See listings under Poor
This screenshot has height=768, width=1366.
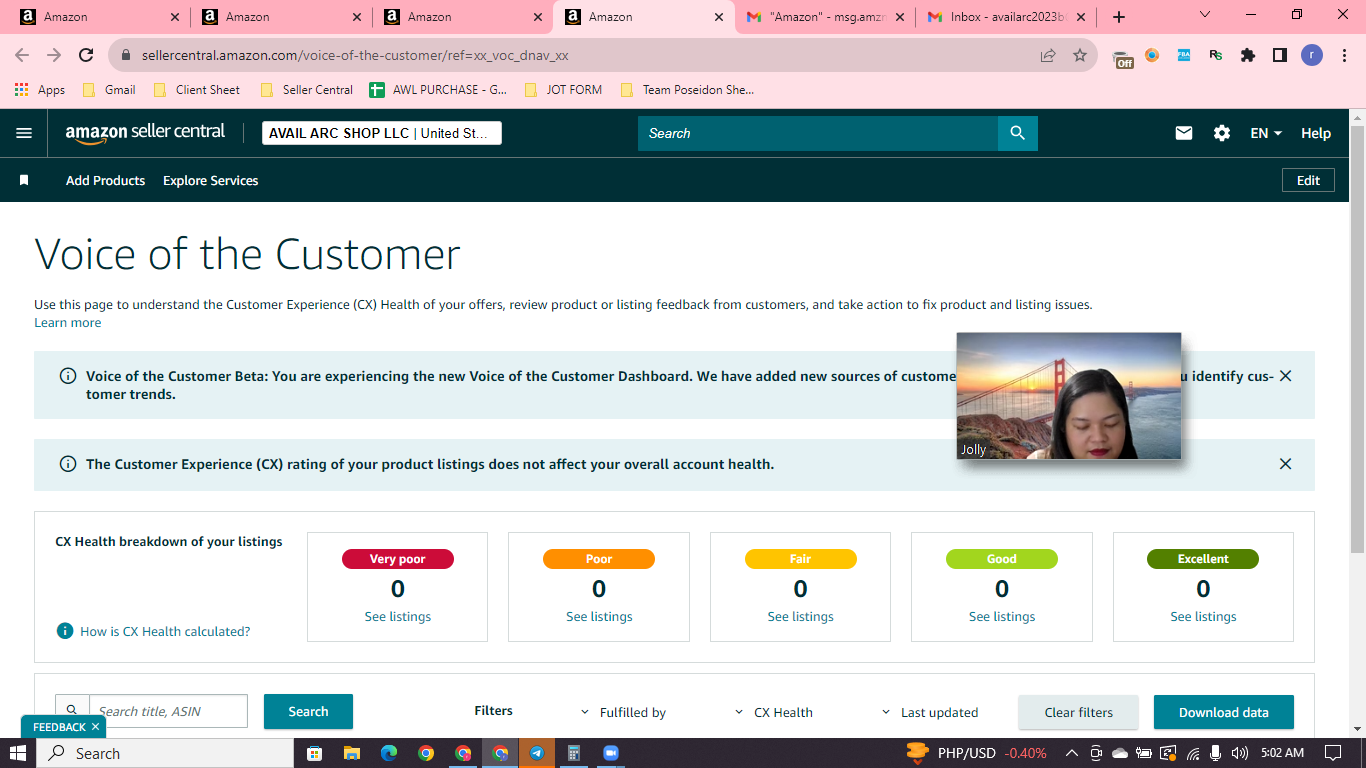(x=599, y=617)
